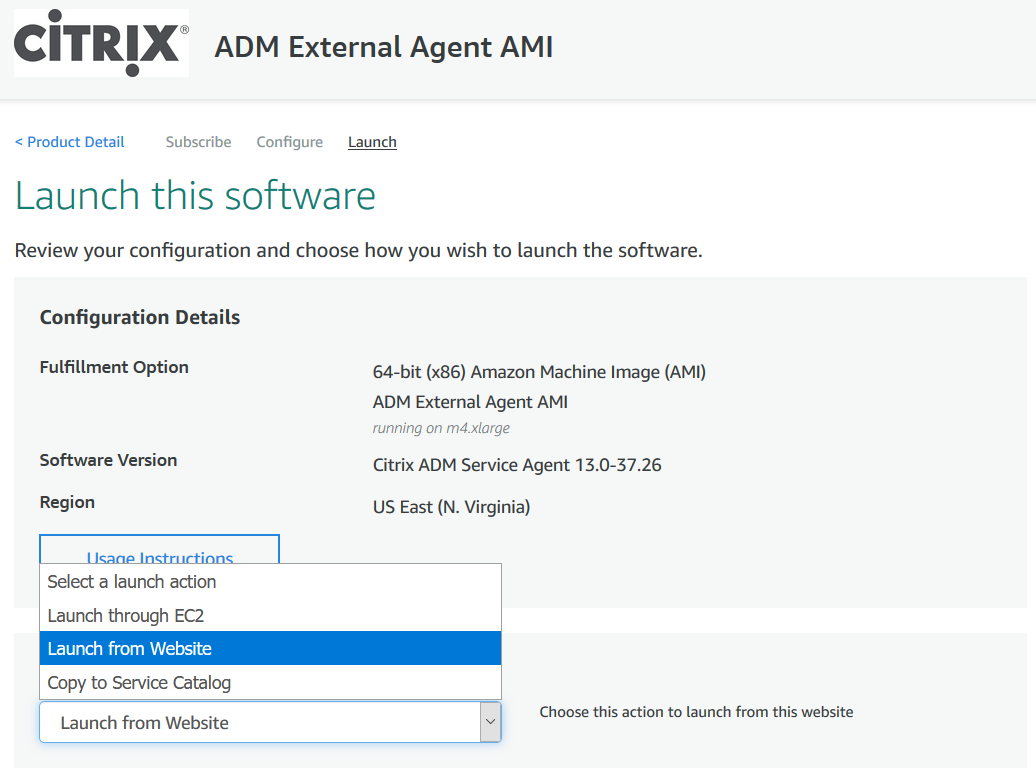Click the '64-bit (x86) Amazon Machine Image' text
Screen dimensions: 1036x772
click(x=539, y=372)
